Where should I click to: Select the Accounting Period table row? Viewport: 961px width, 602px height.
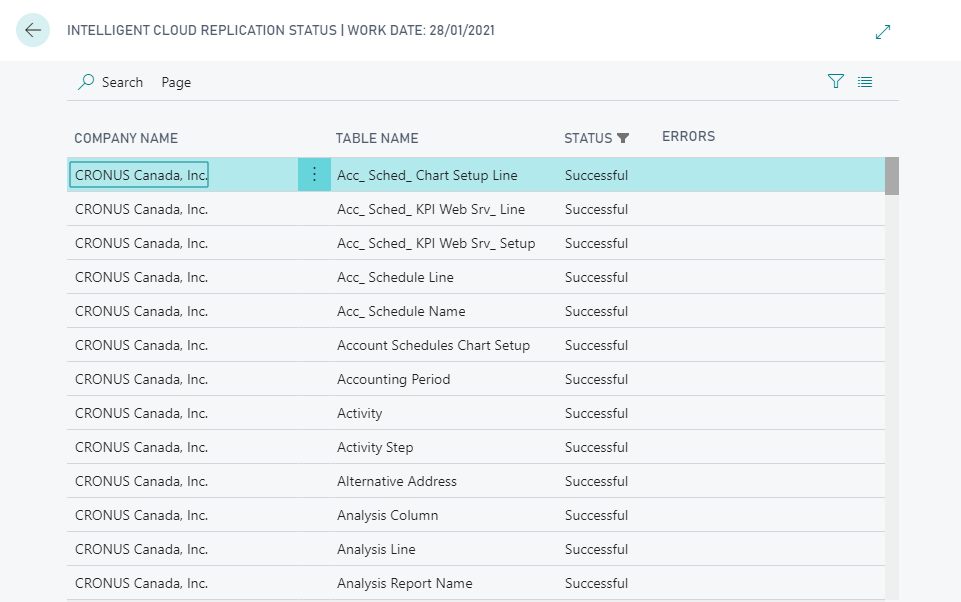click(393, 379)
